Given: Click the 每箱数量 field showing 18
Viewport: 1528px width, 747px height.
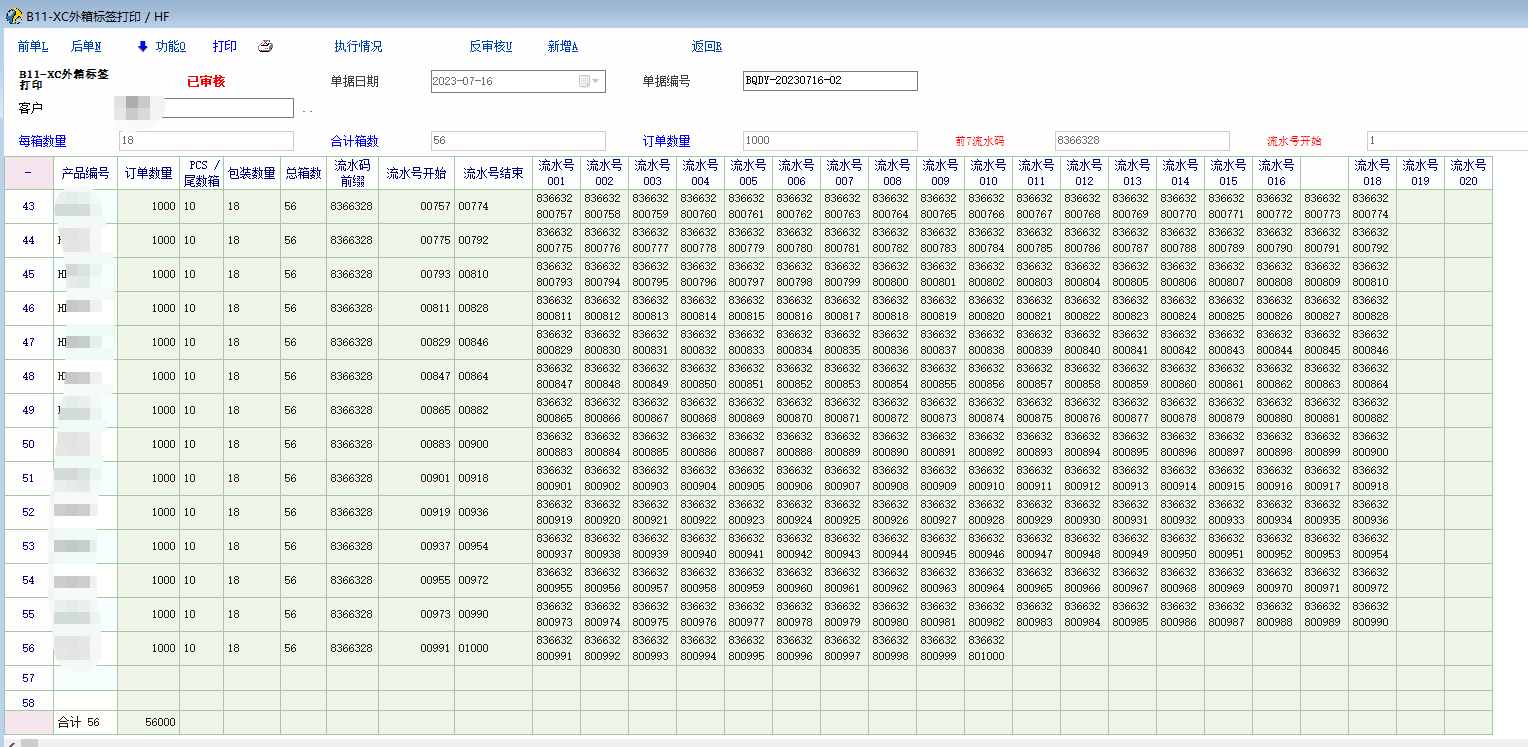Looking at the screenshot, I should [x=206, y=141].
